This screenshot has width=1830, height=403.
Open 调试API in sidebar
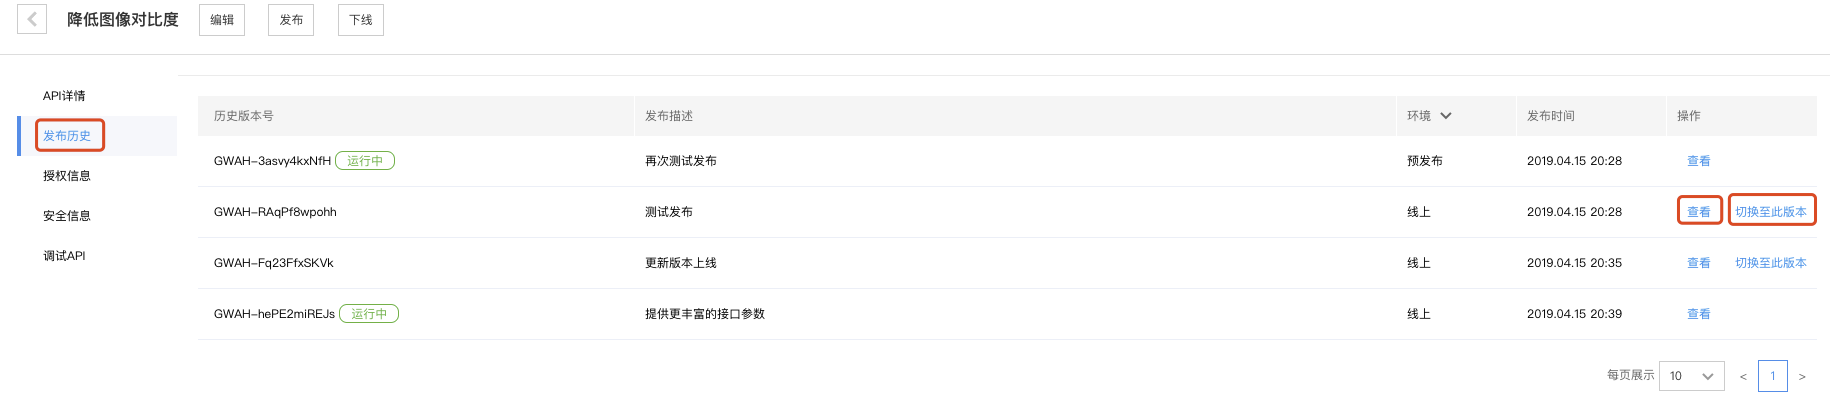pos(64,256)
